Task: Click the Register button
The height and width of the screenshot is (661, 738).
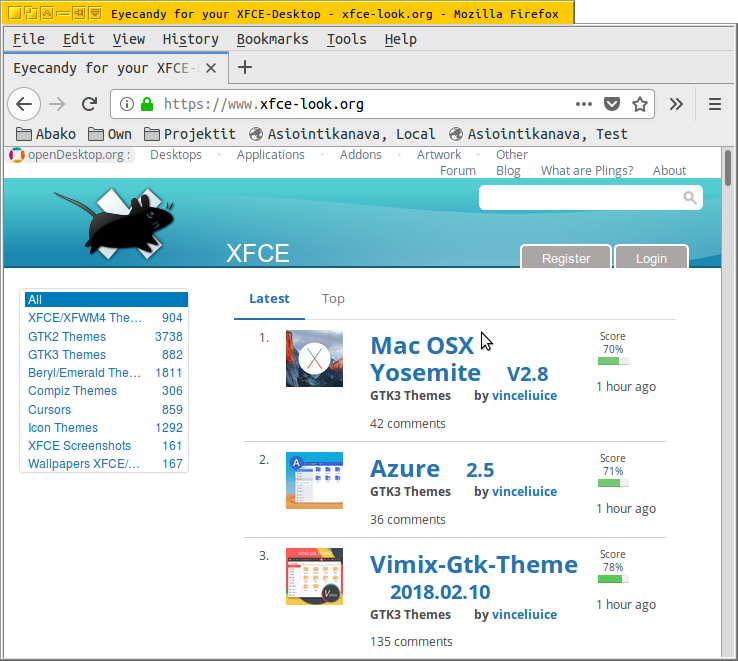Action: tap(566, 257)
